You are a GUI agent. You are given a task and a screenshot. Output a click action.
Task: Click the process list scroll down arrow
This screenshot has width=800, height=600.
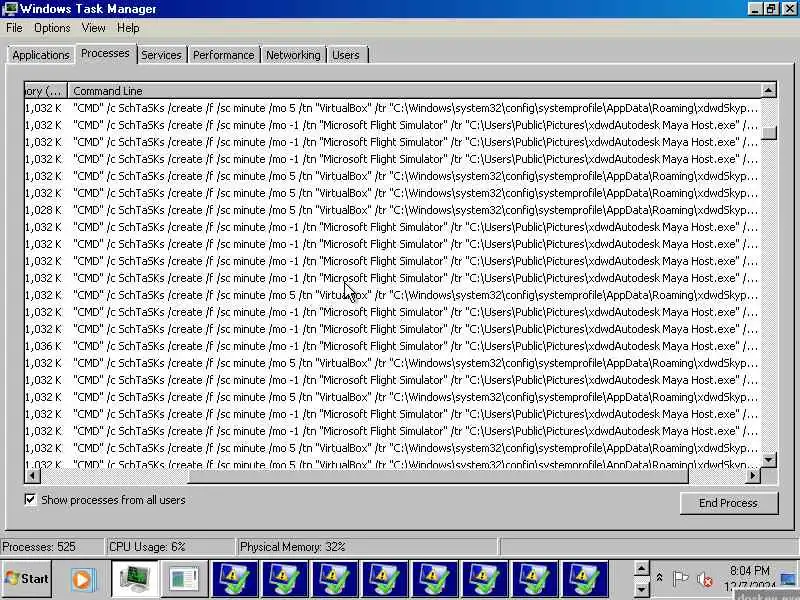point(769,459)
